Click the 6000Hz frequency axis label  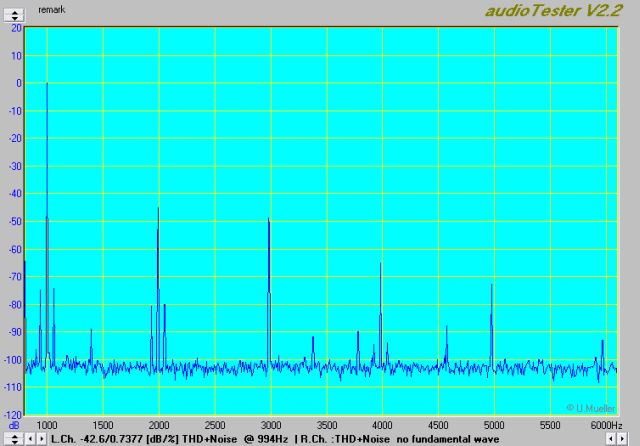click(x=607, y=425)
